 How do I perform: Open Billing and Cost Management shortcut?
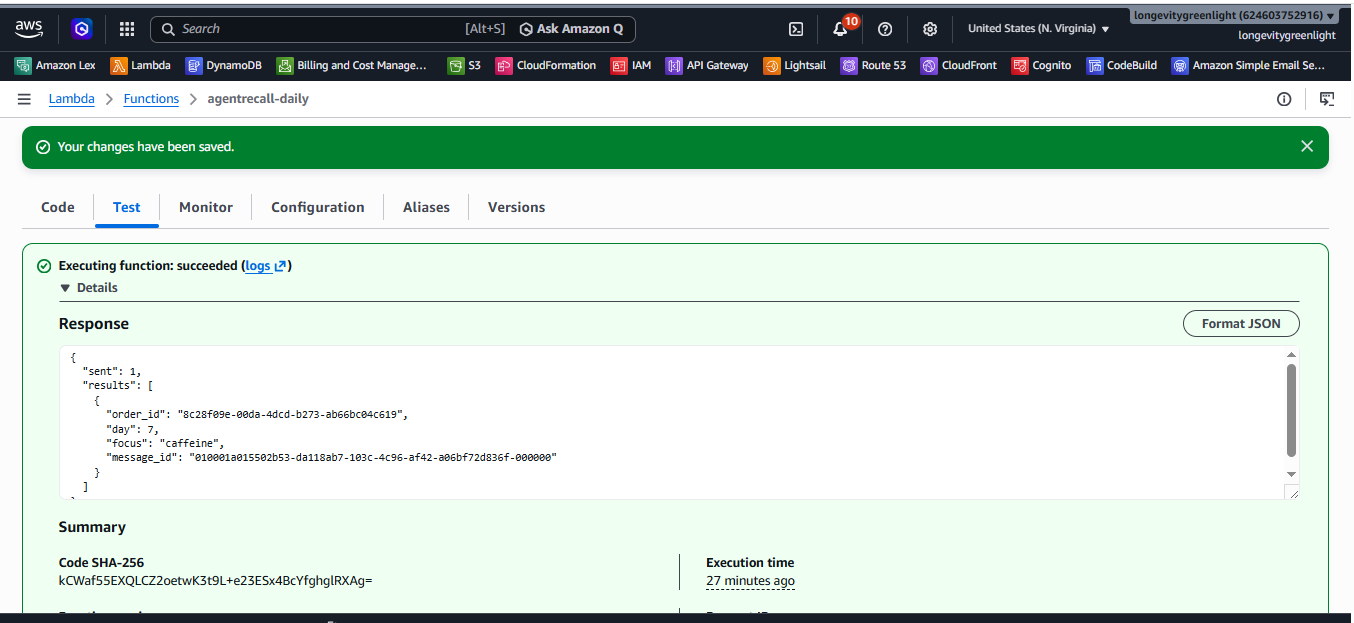tap(352, 65)
